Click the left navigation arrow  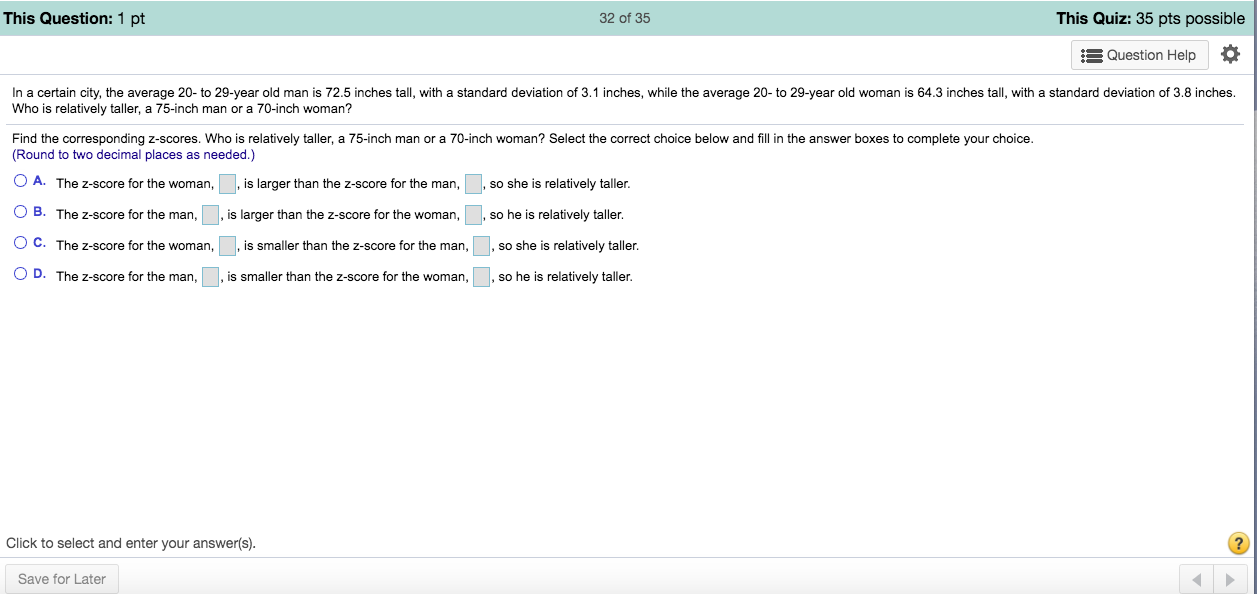pyautogui.click(x=1197, y=578)
